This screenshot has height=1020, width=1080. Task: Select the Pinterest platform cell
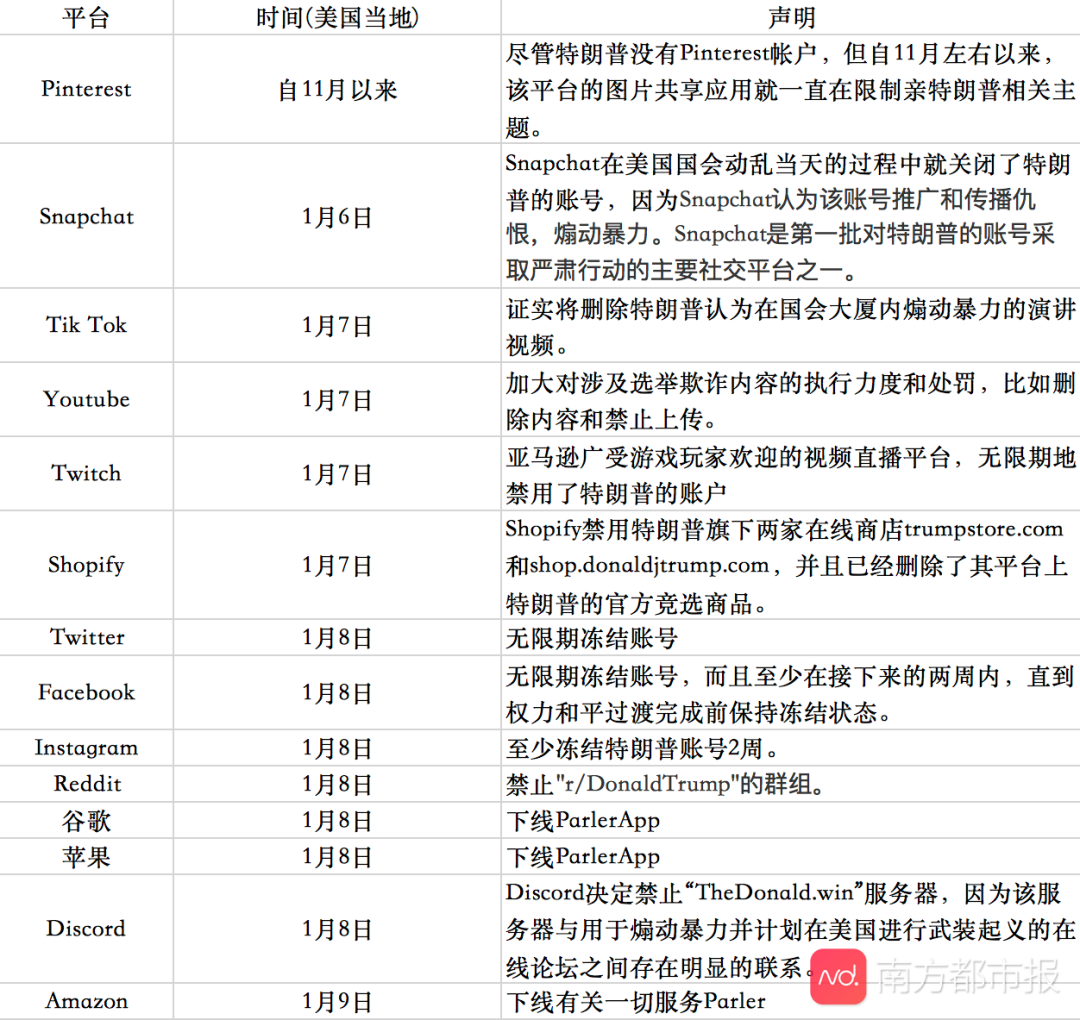click(x=86, y=89)
